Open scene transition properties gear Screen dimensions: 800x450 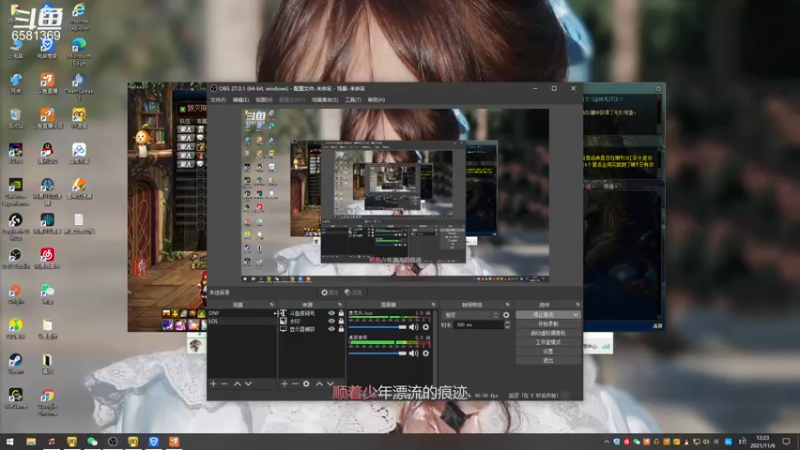pos(506,315)
